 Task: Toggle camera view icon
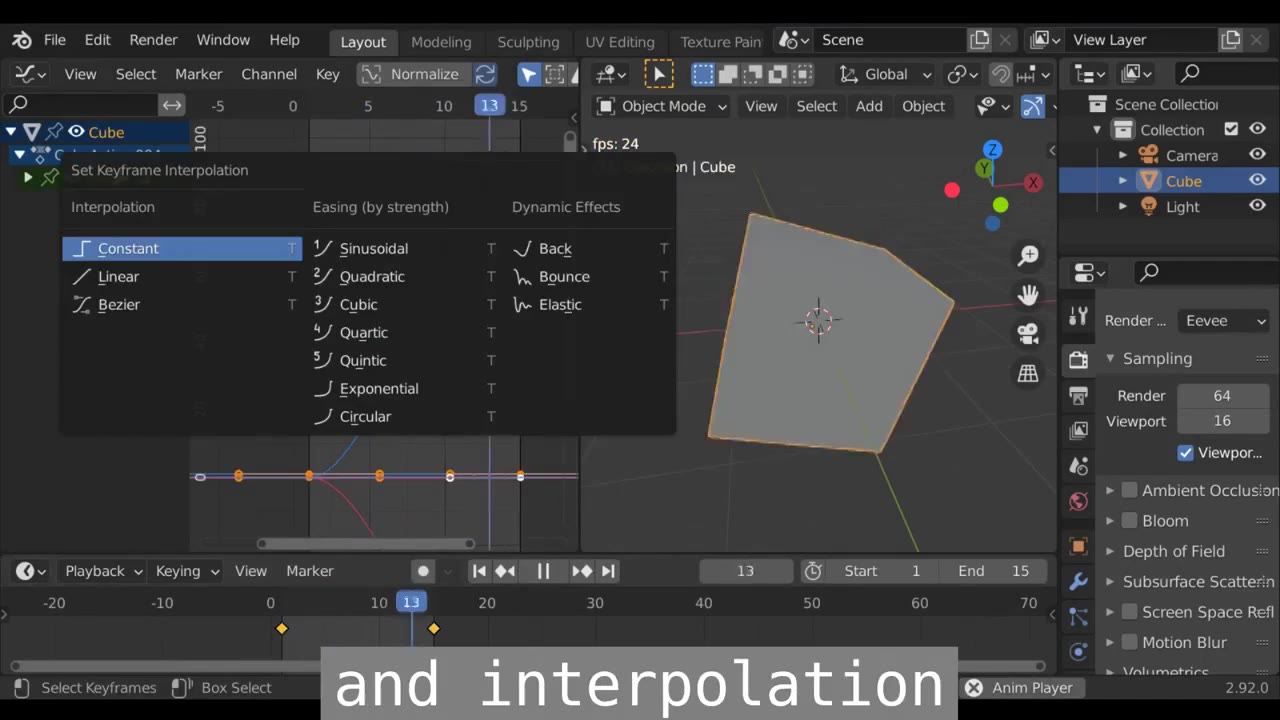tap(1028, 334)
